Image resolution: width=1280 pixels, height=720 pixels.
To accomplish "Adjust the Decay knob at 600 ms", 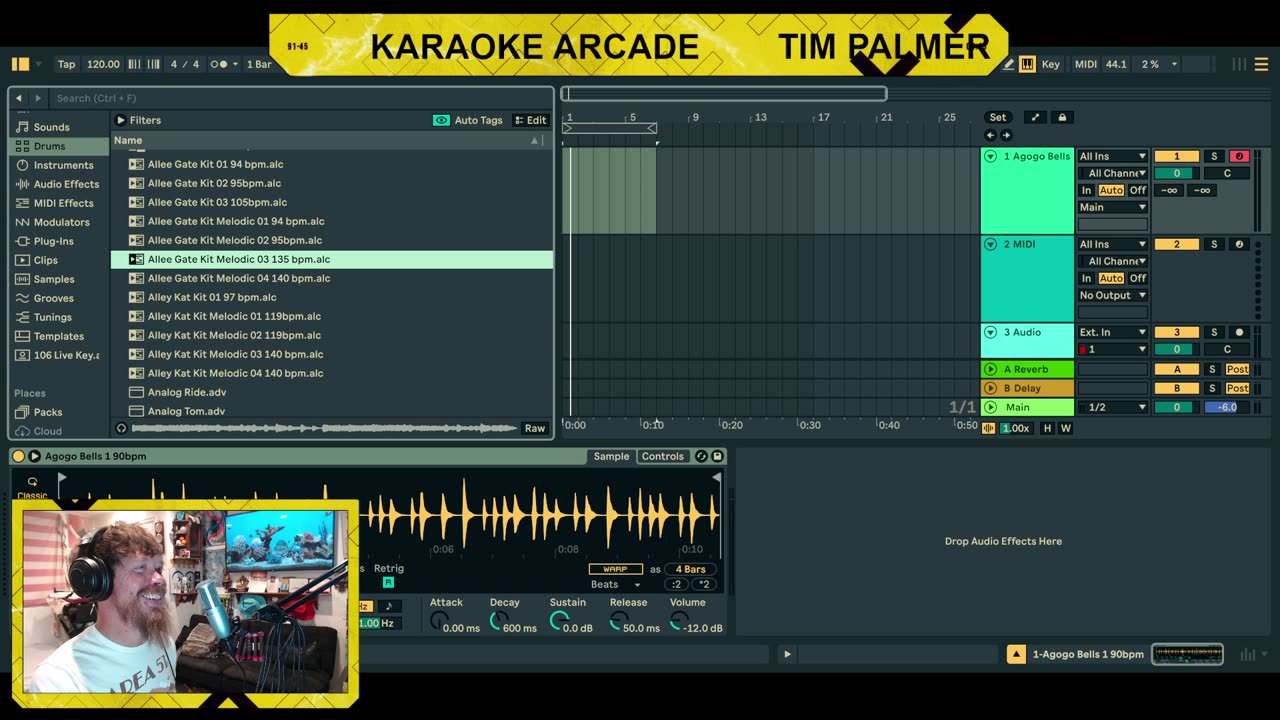I will coord(498,622).
